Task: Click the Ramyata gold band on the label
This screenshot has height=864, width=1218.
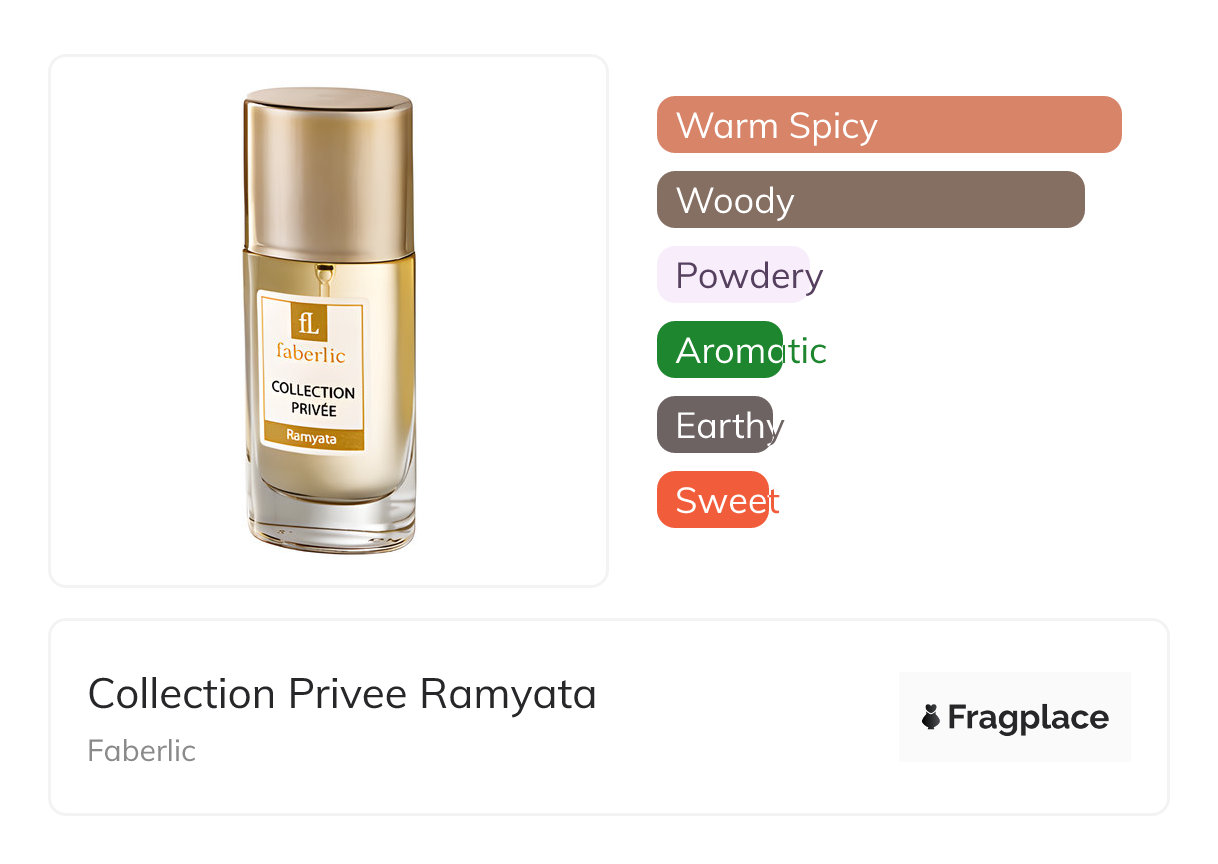Action: (x=311, y=437)
